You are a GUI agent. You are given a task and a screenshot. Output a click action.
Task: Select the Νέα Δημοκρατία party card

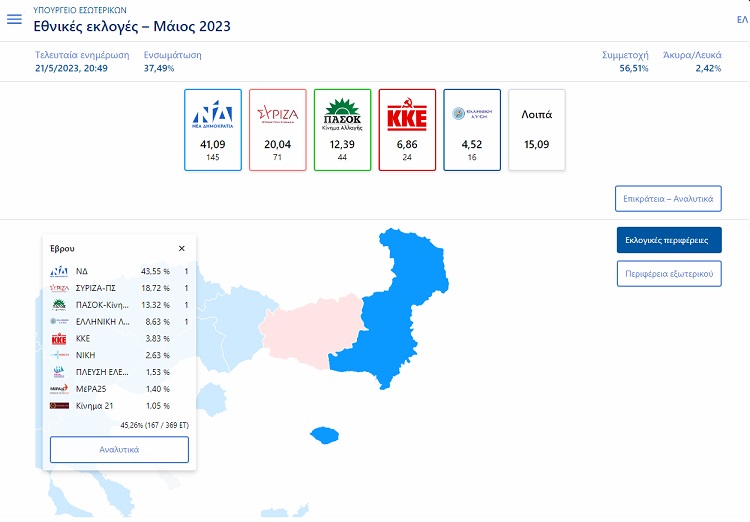point(213,130)
